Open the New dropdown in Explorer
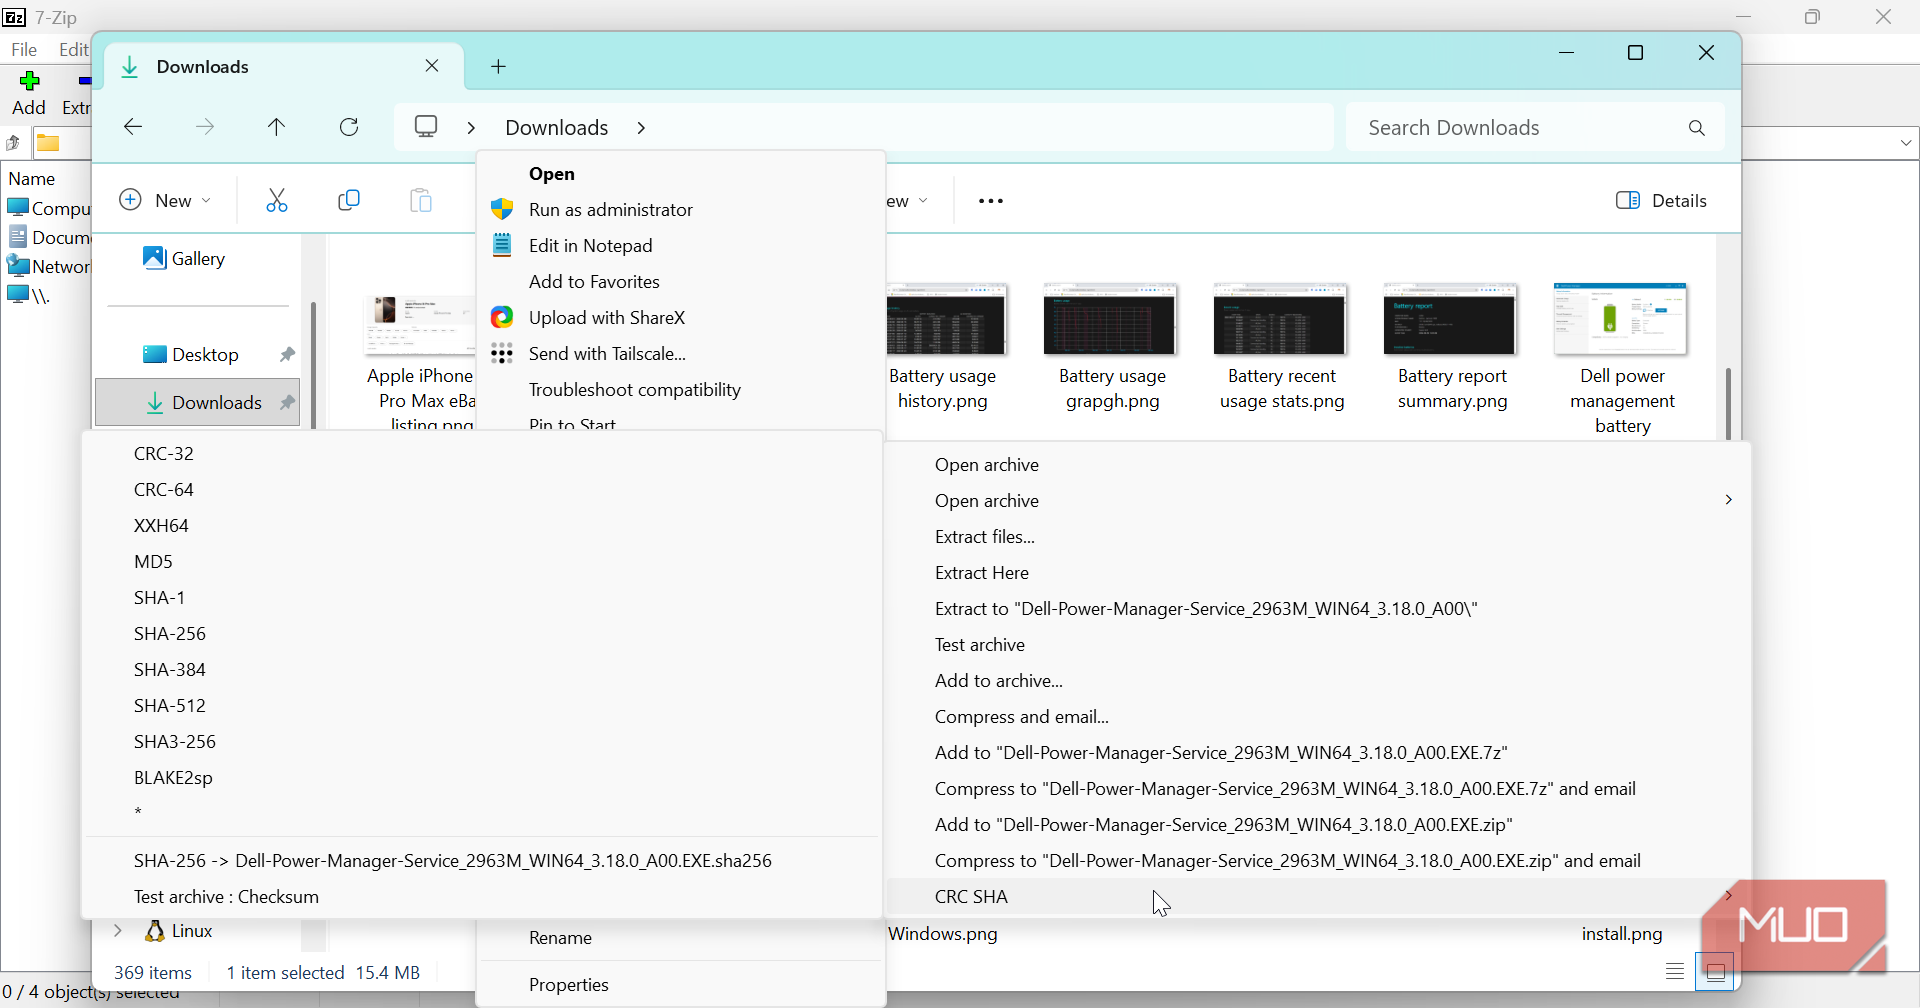This screenshot has height=1008, width=1920. click(x=165, y=201)
